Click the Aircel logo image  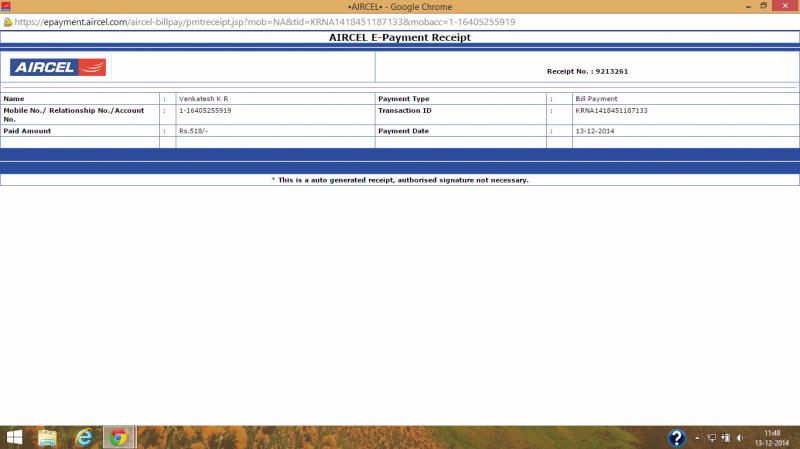(x=58, y=67)
